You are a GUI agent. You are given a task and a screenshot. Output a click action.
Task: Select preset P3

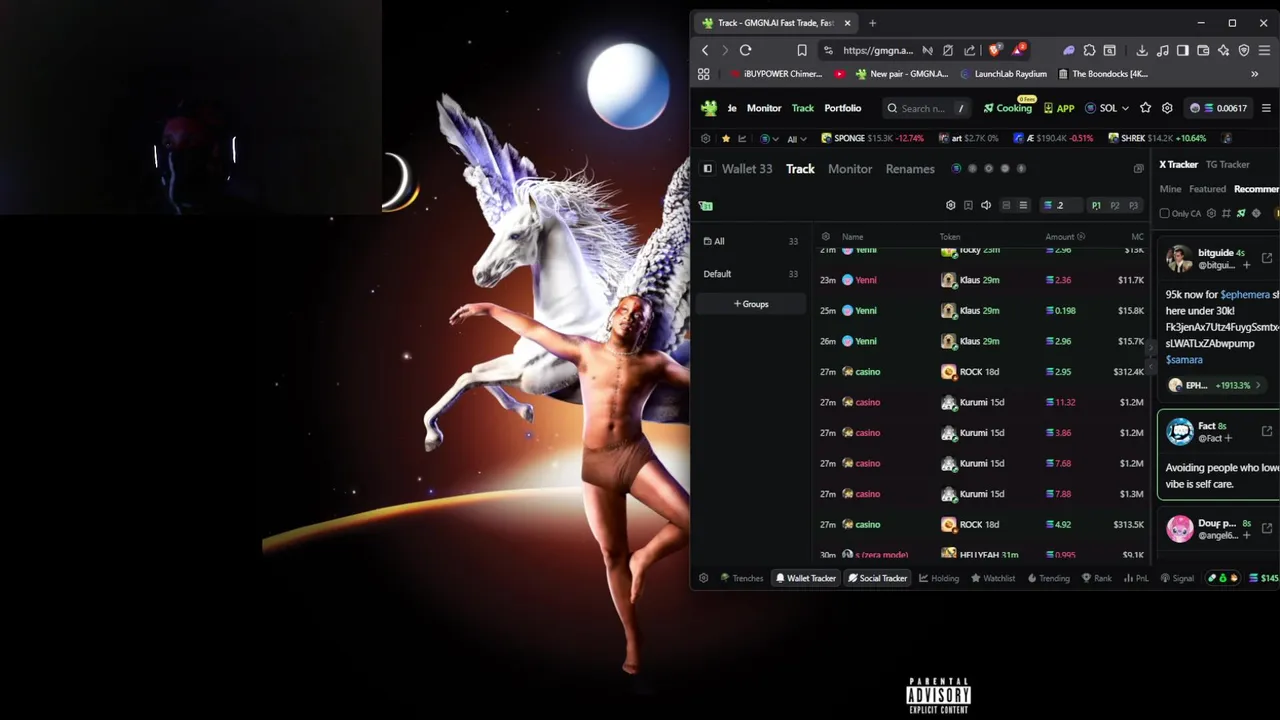point(1133,205)
